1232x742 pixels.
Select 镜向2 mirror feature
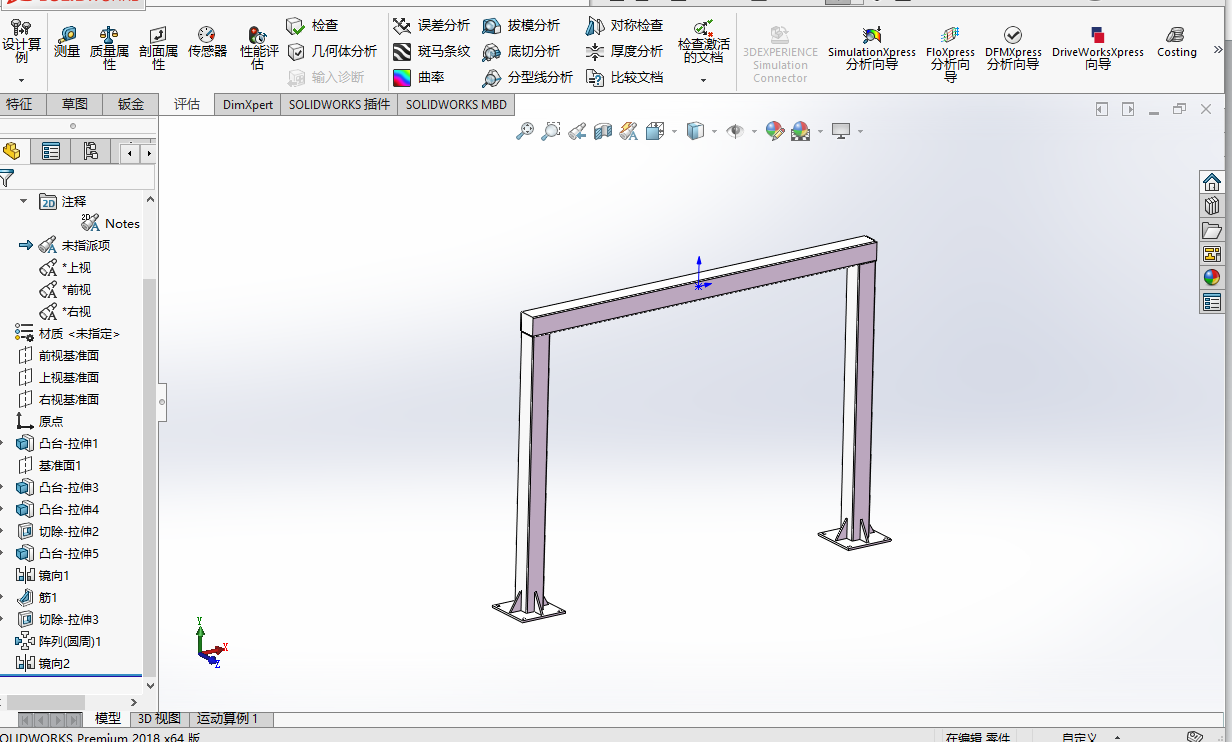(x=43, y=663)
